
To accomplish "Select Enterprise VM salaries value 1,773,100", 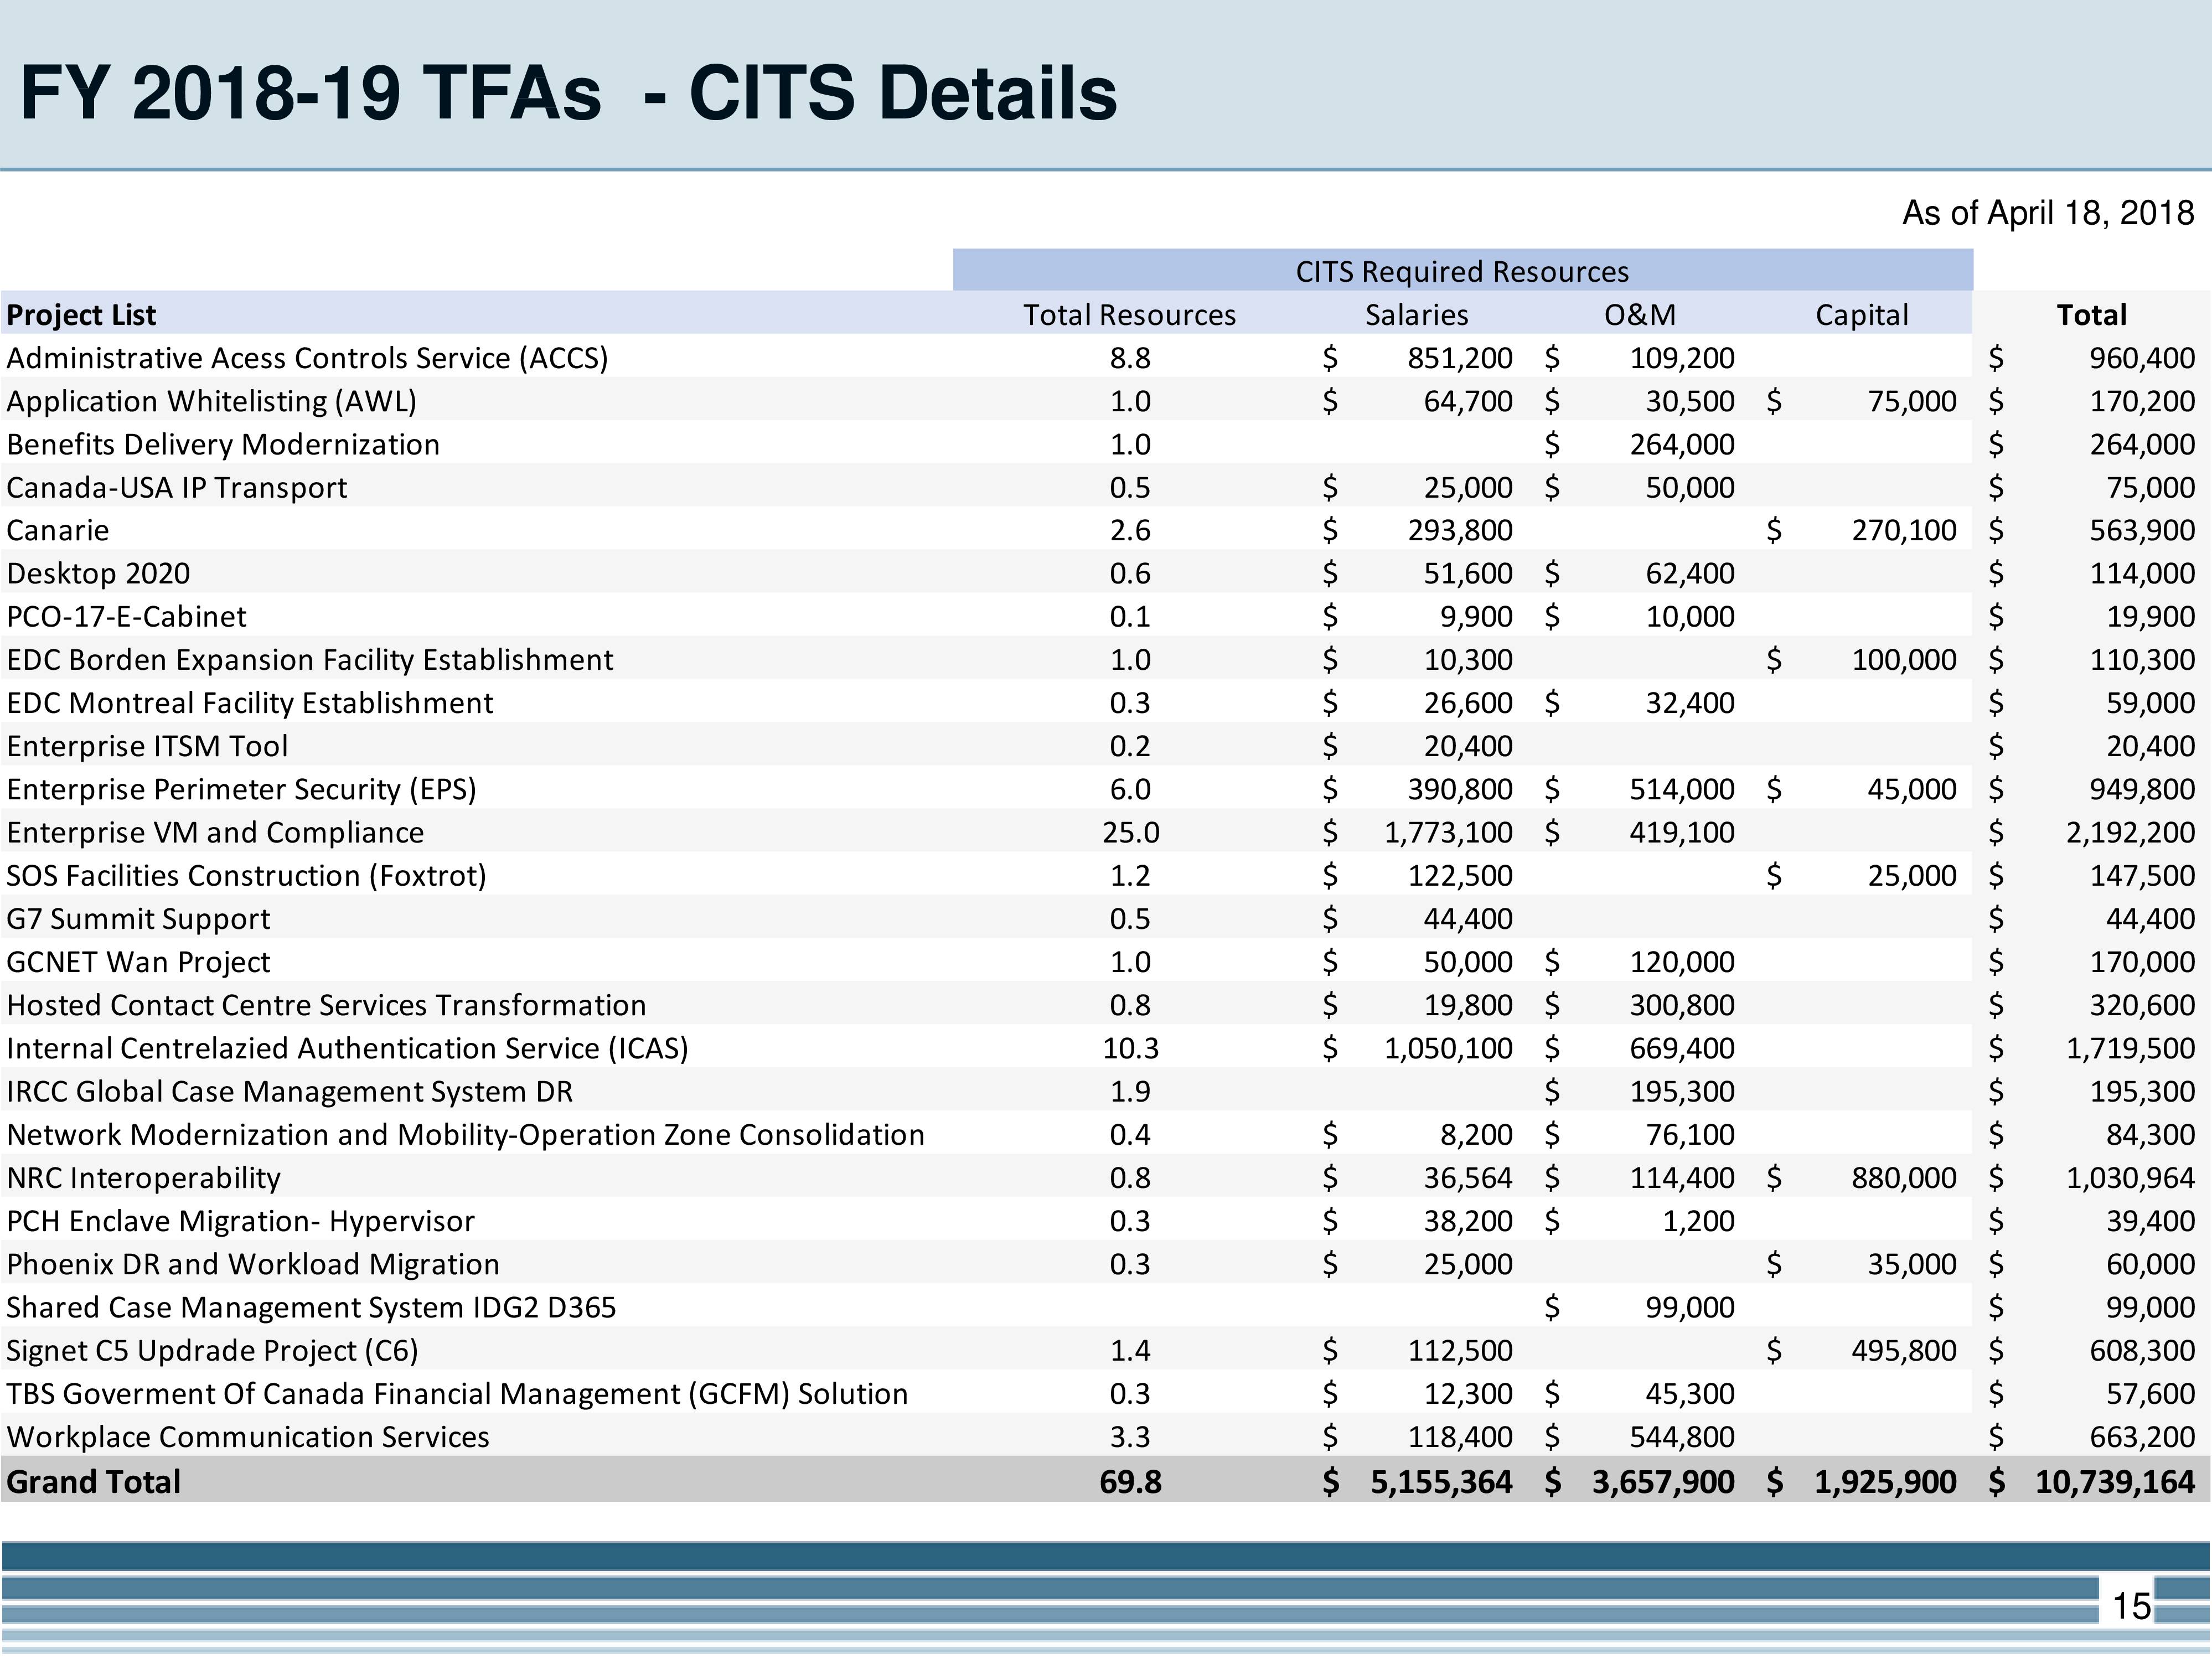I will (x=1448, y=832).
